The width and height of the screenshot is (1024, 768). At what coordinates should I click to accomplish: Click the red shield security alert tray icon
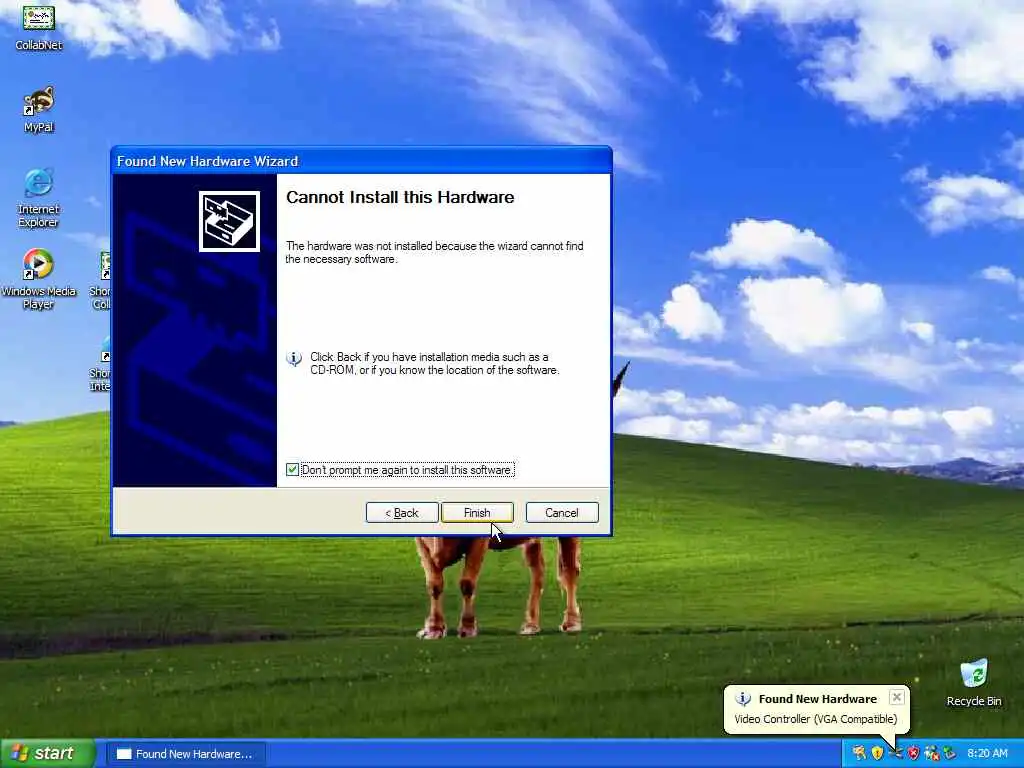tap(914, 753)
